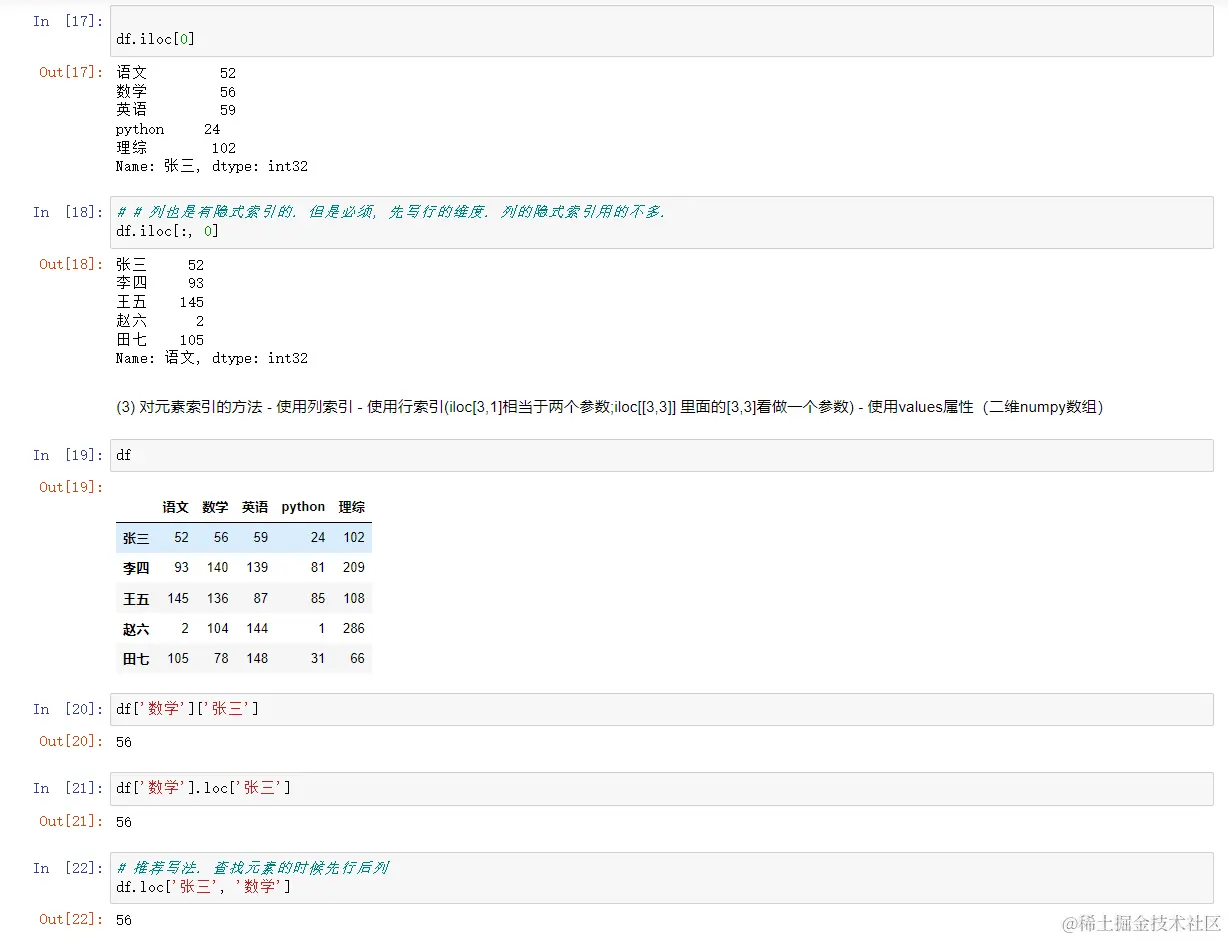
Task: Click the comment 推荐写法 in cell 22
Action: (x=252, y=868)
